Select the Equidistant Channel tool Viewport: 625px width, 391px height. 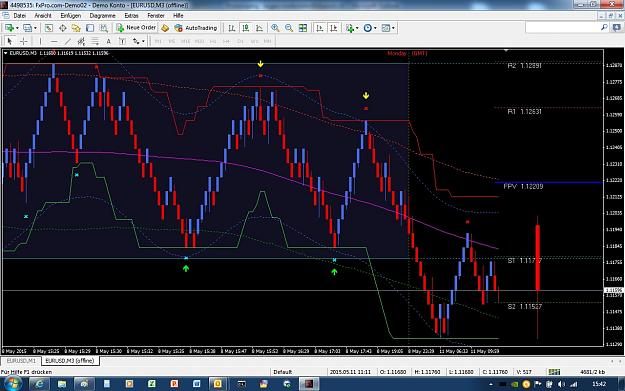pyautogui.click(x=81, y=41)
